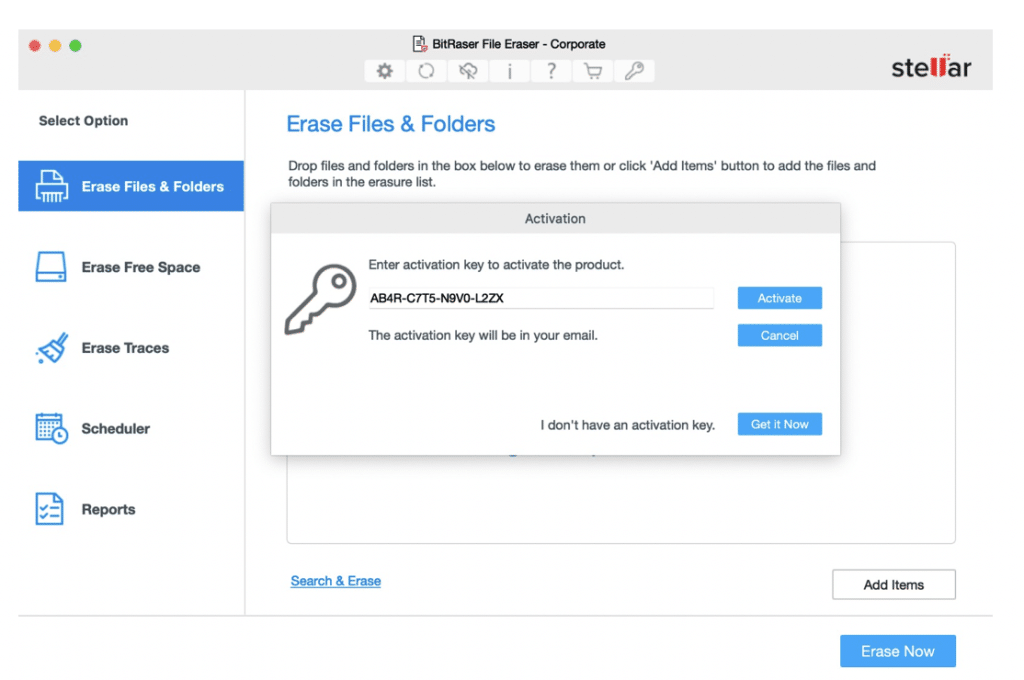Viewport: 1024px width, 680px height.
Task: Click the shopping cart toolbar icon
Action: point(593,71)
